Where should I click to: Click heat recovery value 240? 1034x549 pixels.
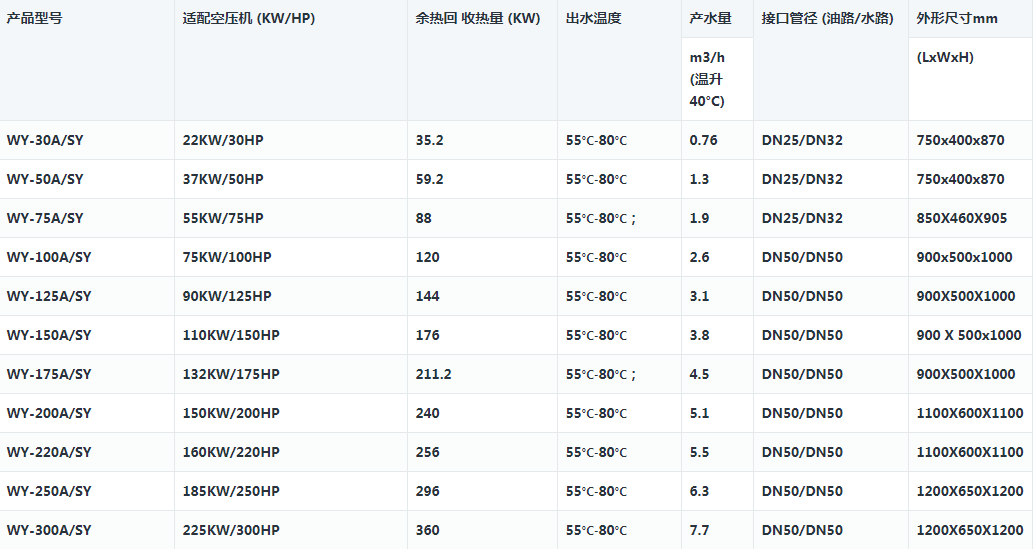(427, 413)
